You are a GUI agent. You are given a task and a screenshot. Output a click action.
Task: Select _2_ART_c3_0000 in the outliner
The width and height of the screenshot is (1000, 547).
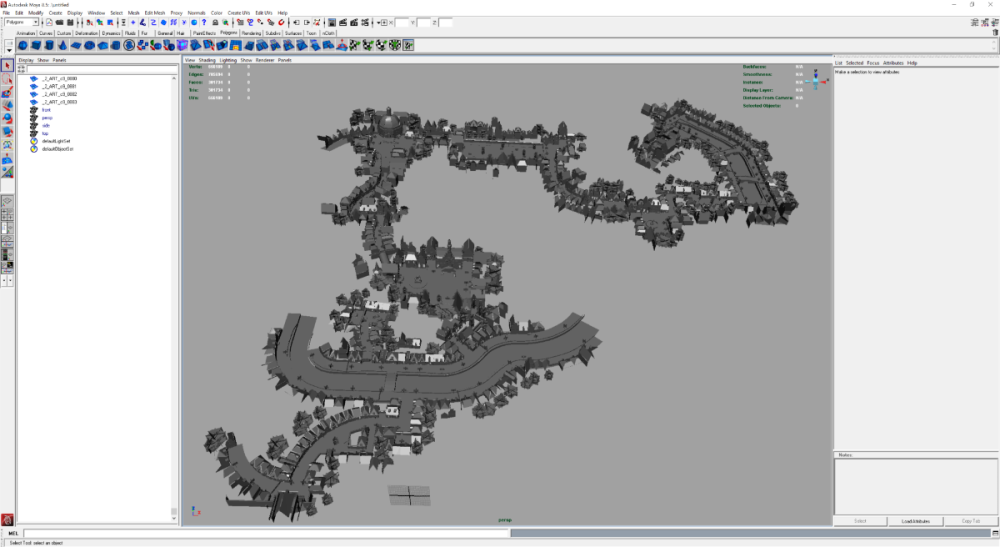[x=59, y=78]
